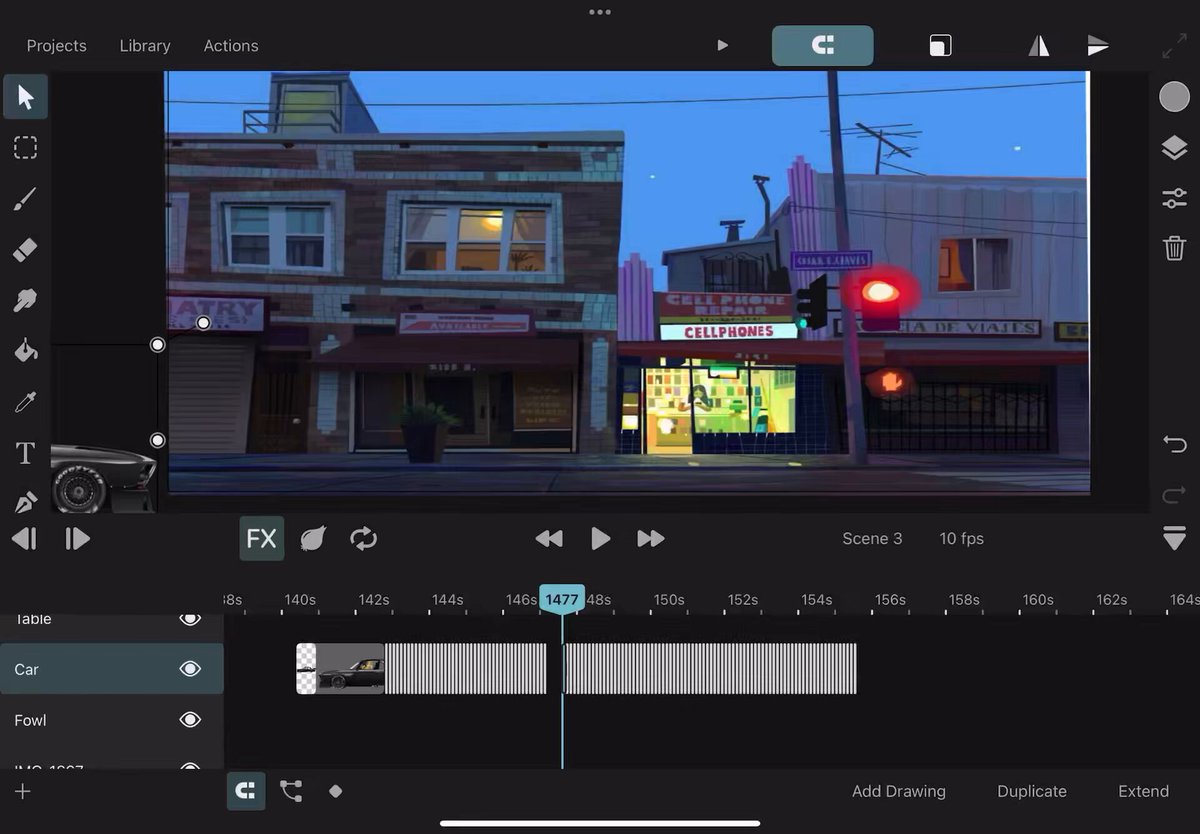
Task: Select the arrow selection tool
Action: click(25, 97)
